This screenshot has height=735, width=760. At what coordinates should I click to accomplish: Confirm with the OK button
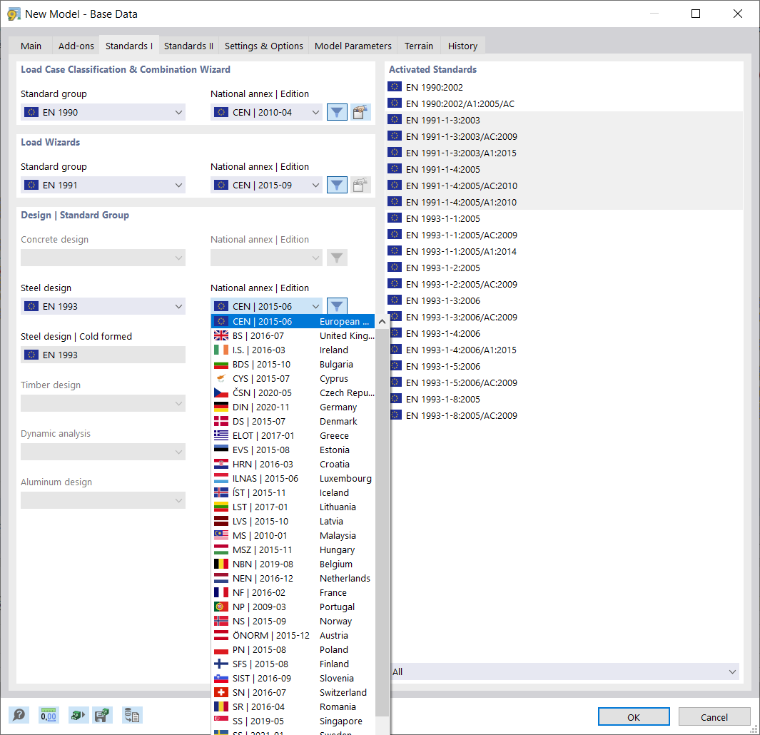[x=633, y=717]
